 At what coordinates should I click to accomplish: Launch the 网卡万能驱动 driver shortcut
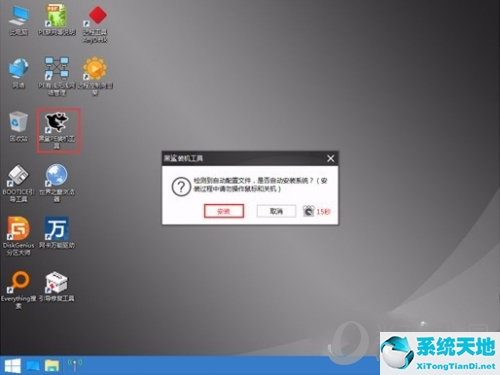tap(57, 233)
